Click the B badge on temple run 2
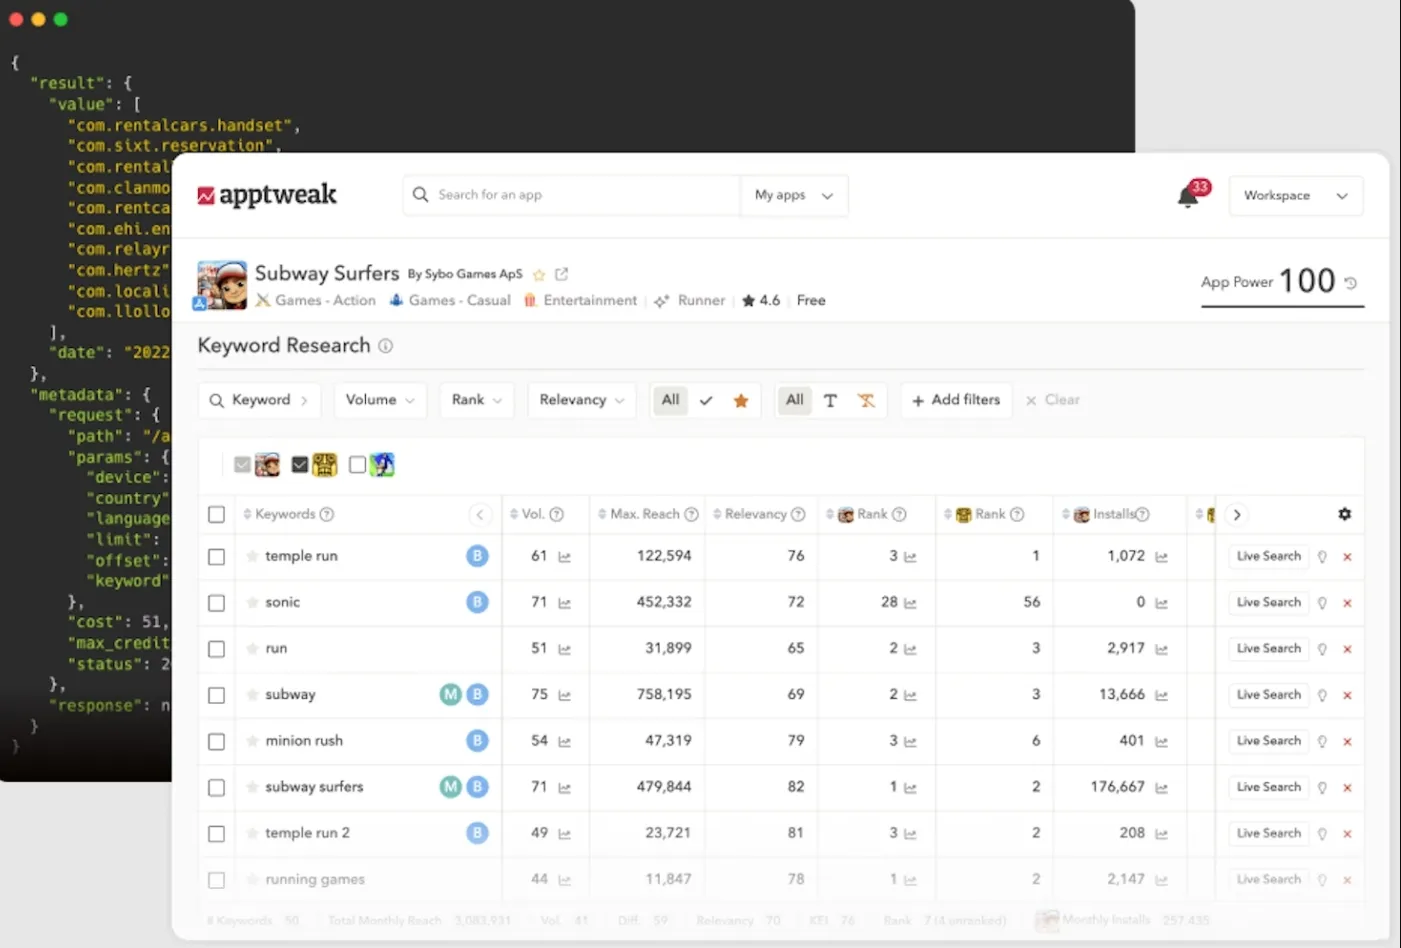 click(478, 833)
